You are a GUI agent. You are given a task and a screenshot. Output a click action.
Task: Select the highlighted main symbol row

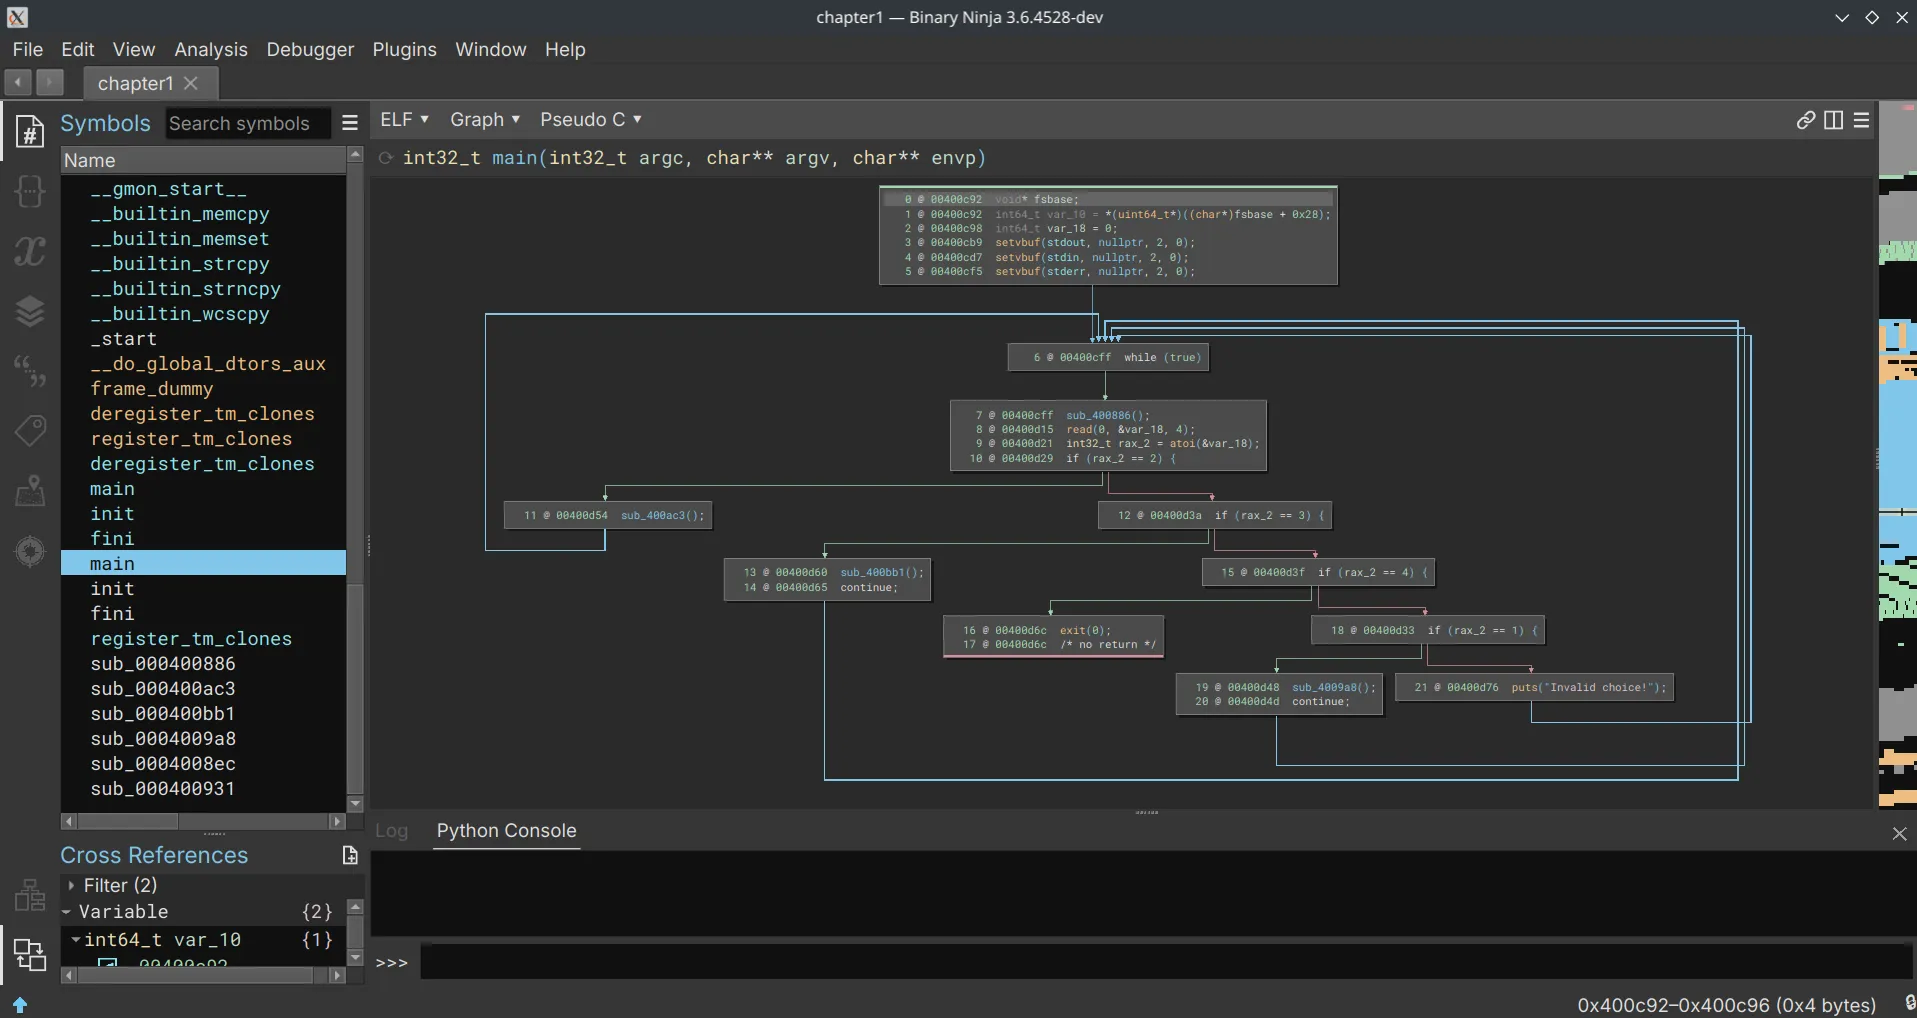tap(203, 563)
